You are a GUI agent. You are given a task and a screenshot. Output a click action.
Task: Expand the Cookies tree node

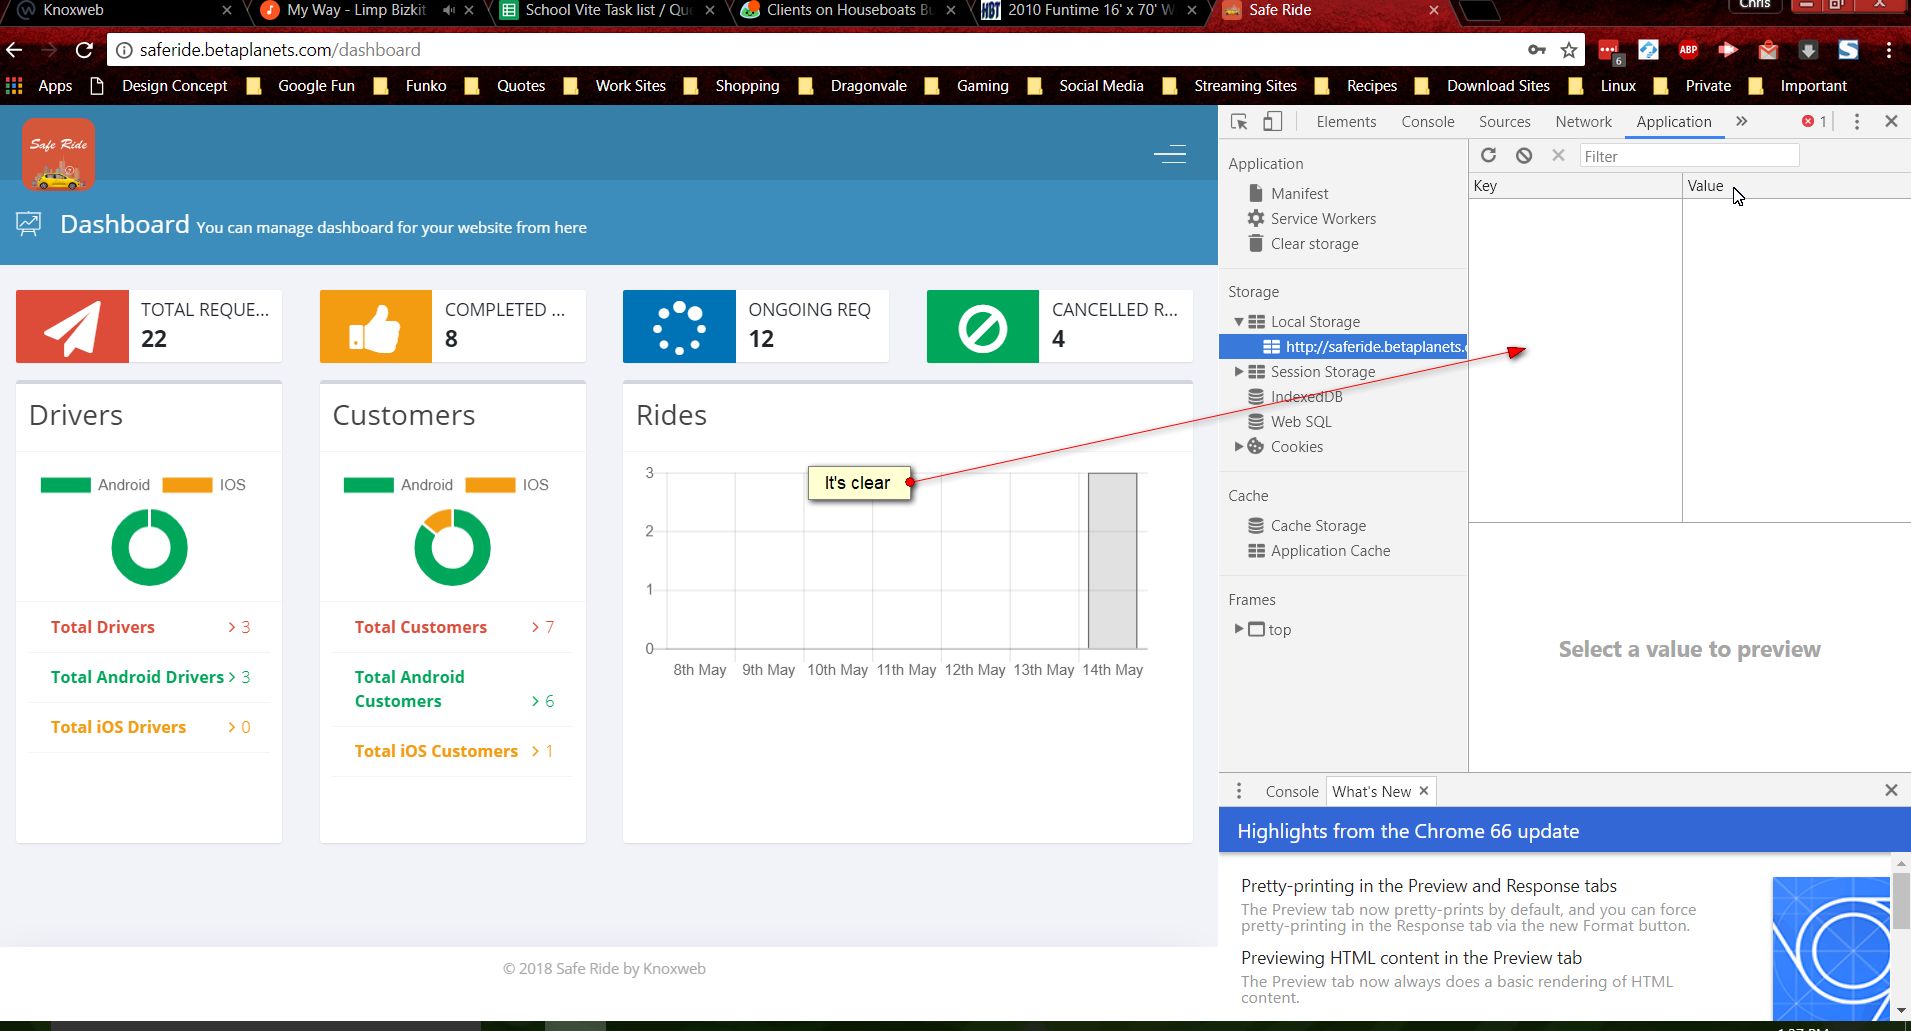tap(1239, 447)
